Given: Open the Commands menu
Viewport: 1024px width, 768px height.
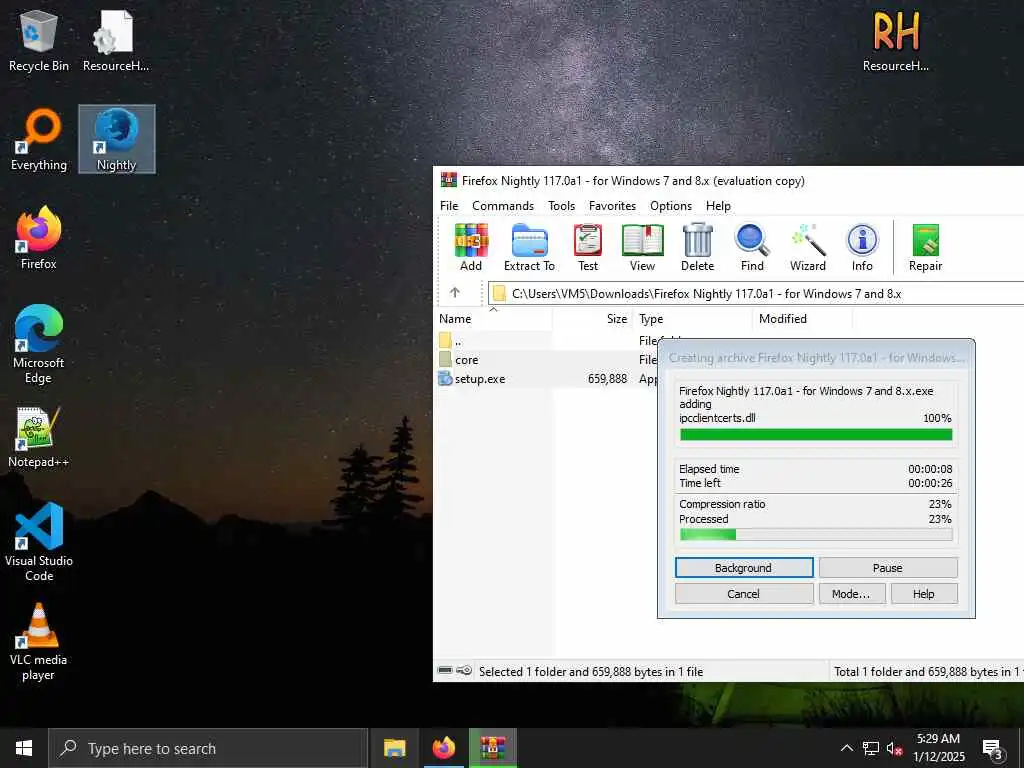Looking at the screenshot, I should point(503,206).
